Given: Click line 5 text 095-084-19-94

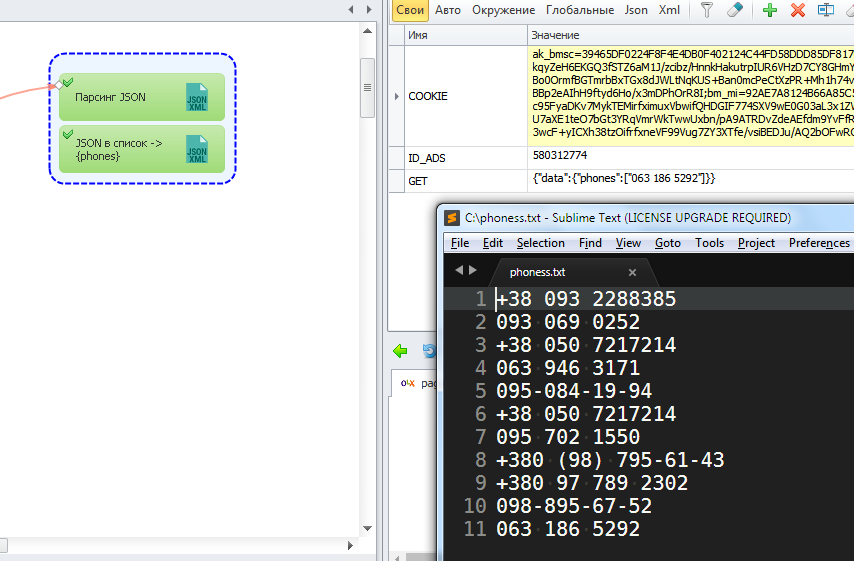Looking at the screenshot, I should [574, 391].
